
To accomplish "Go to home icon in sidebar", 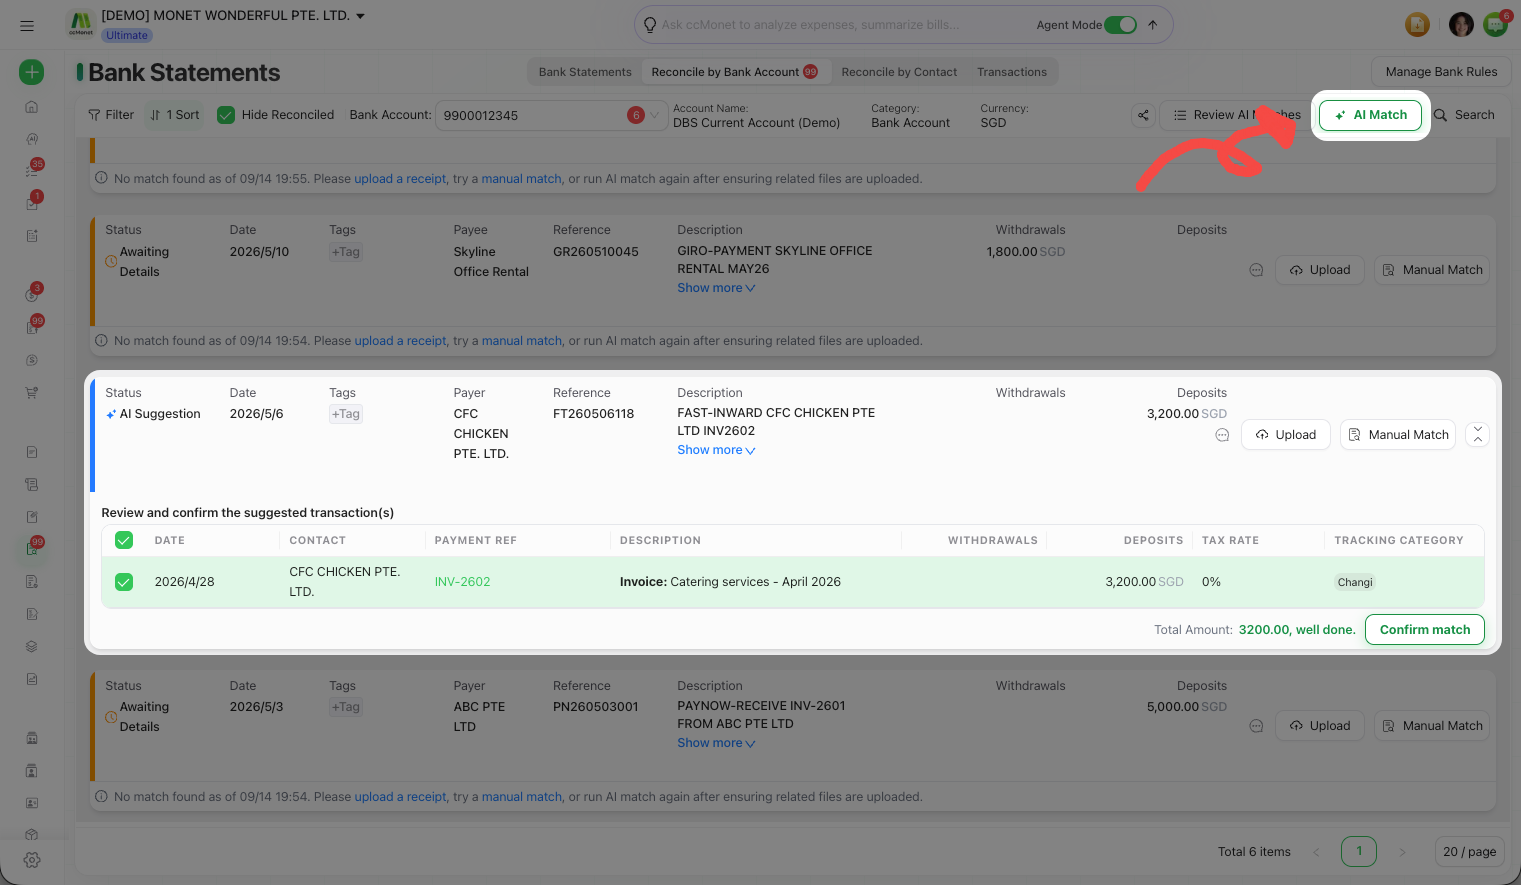I will click(x=32, y=107).
